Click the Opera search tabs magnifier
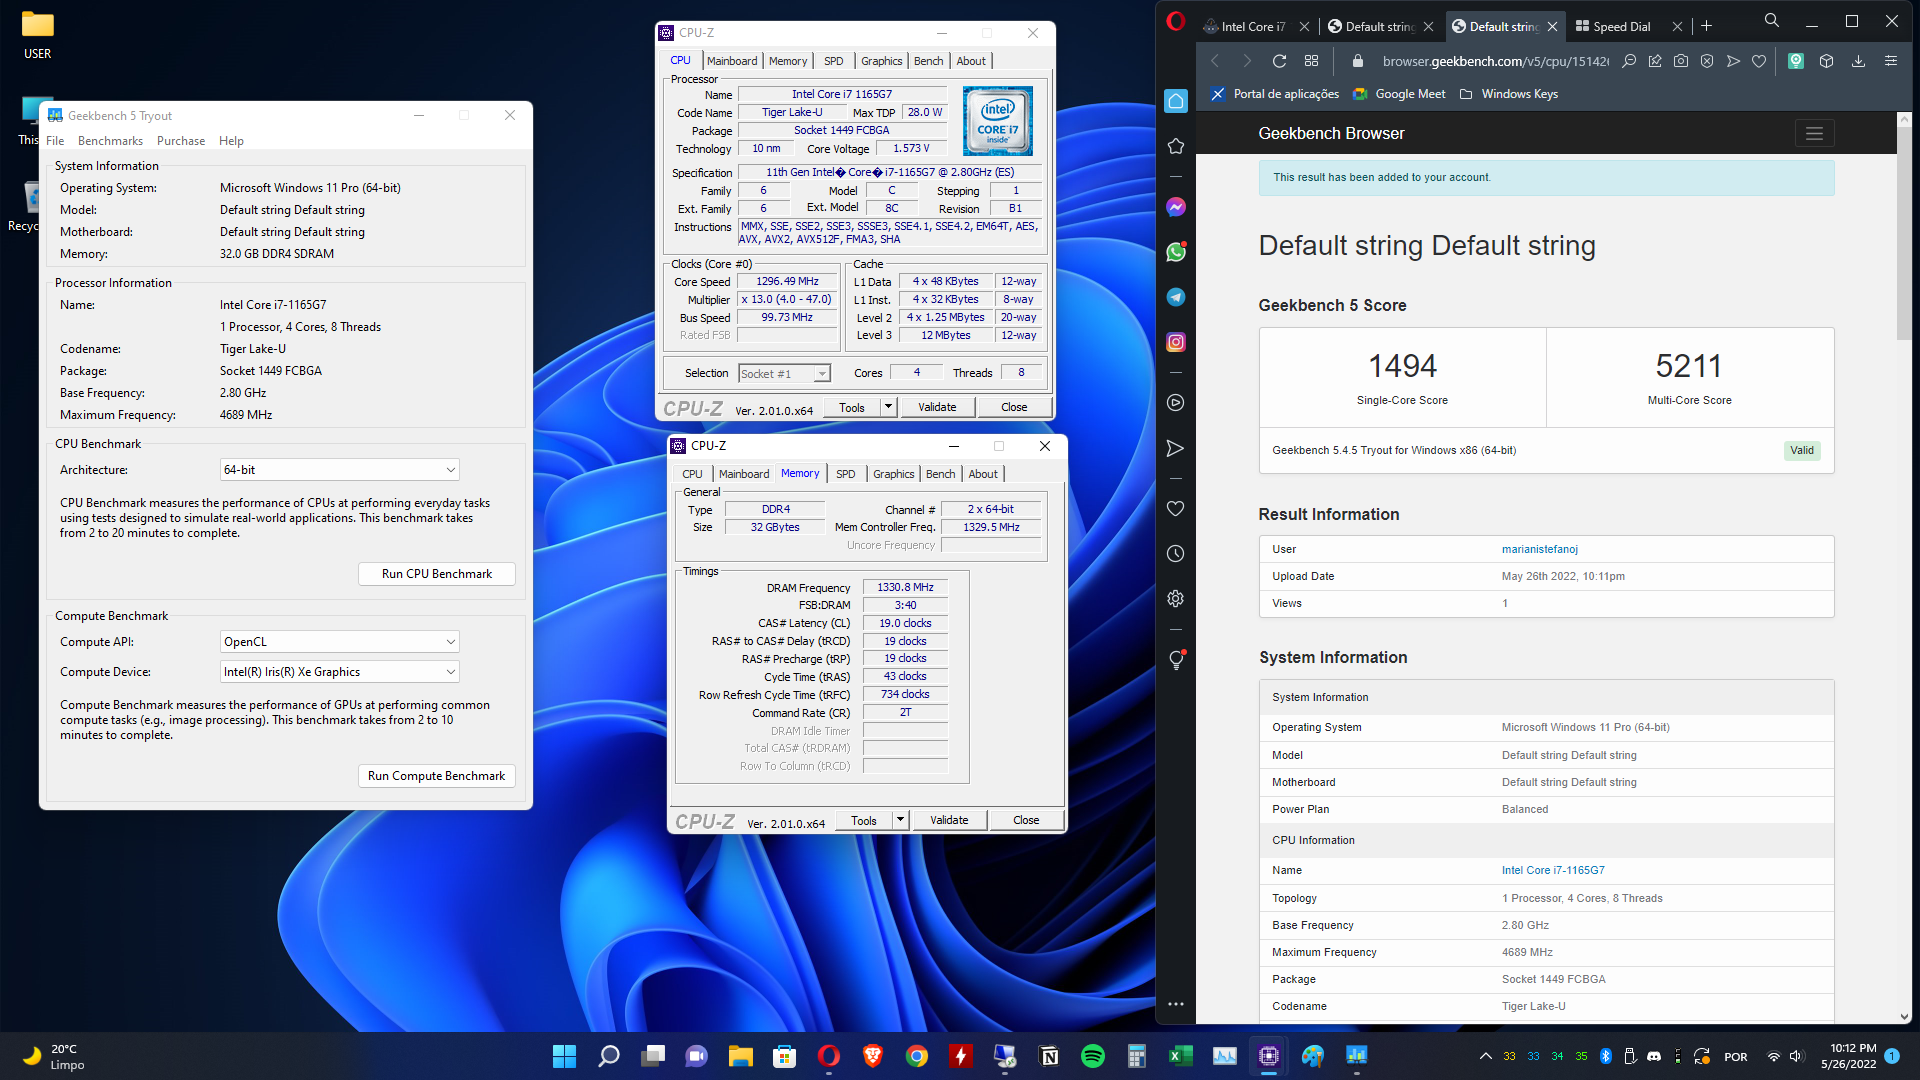 tap(1772, 20)
